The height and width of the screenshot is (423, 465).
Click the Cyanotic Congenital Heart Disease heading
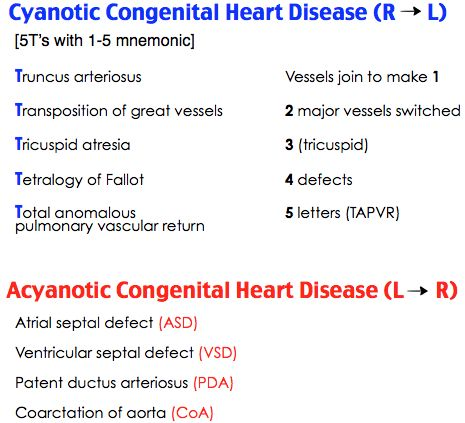(227, 13)
